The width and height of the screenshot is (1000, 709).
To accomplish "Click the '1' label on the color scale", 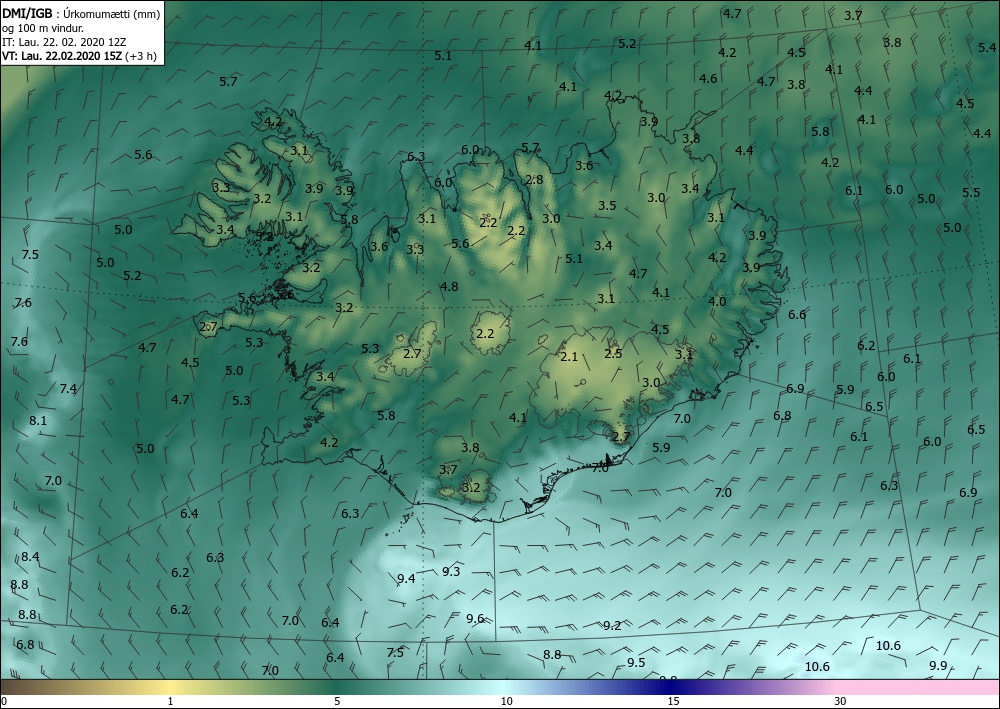I will pyautogui.click(x=170, y=701).
